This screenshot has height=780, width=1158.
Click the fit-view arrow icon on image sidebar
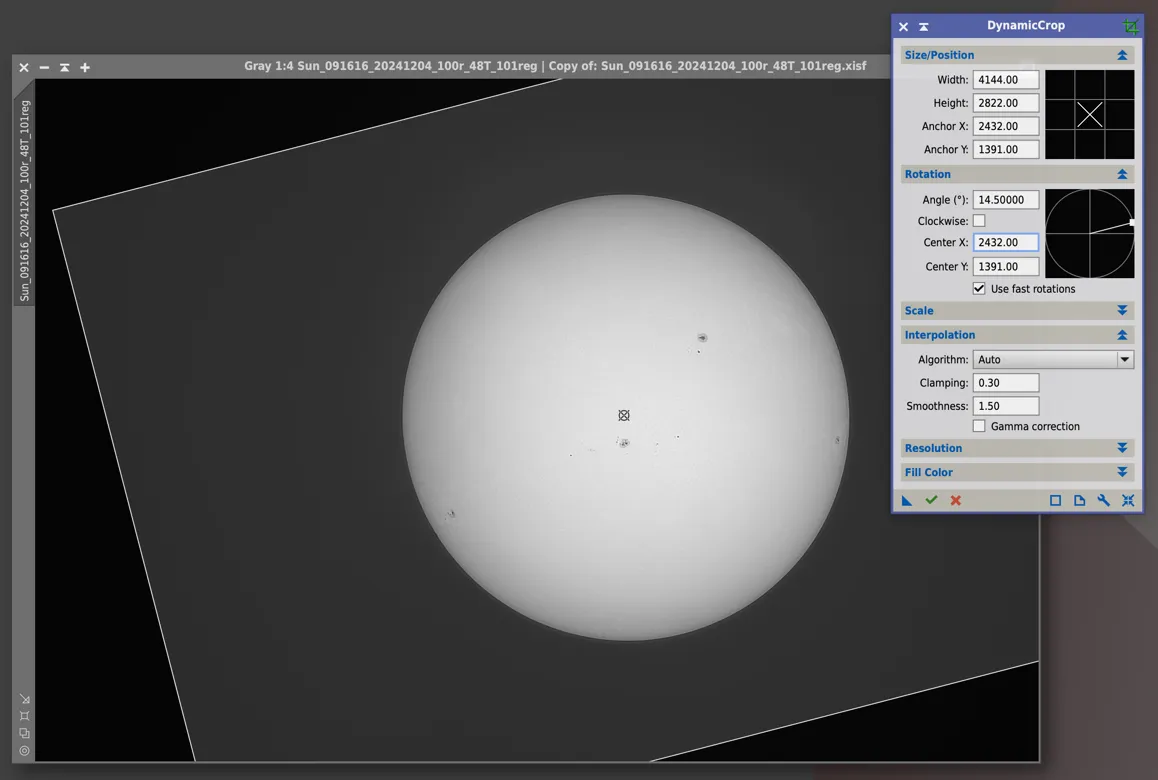click(24, 698)
